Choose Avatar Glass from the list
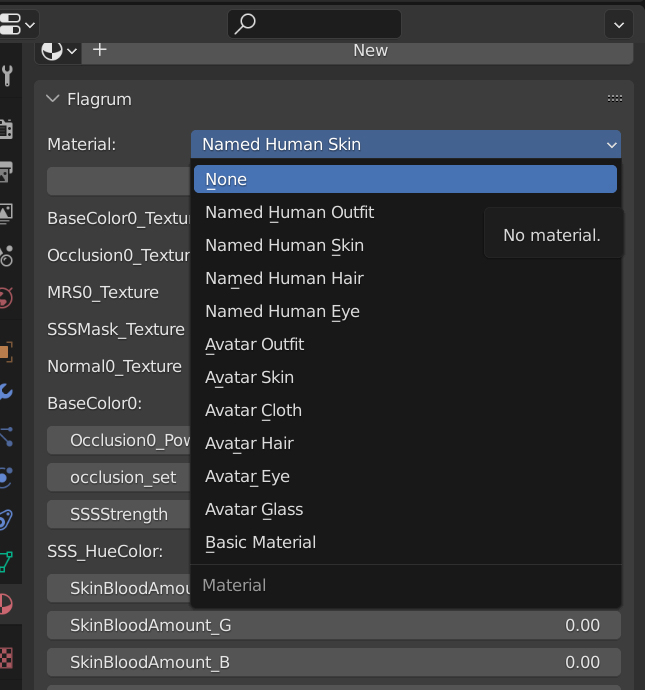 click(x=254, y=509)
